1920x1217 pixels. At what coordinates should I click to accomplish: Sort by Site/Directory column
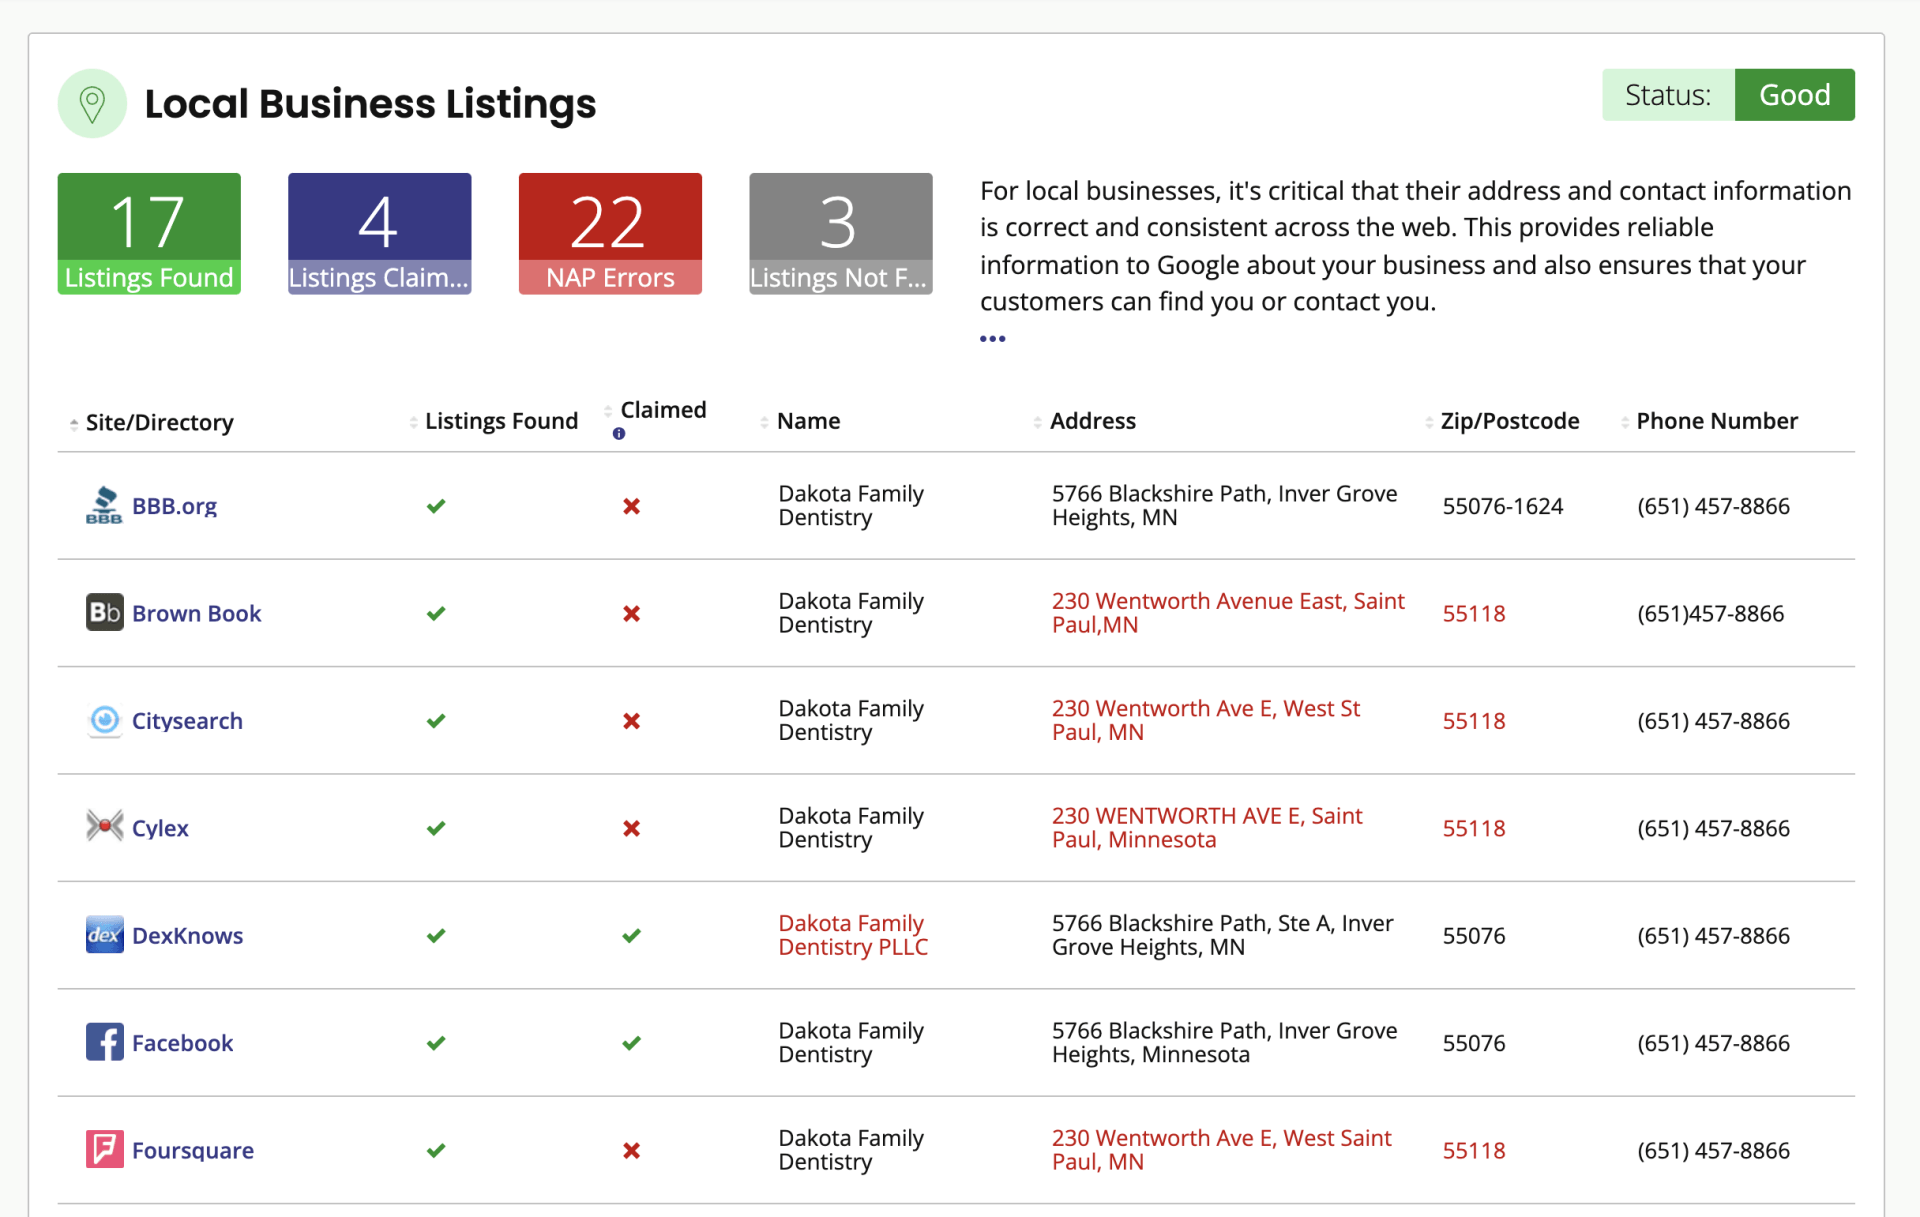pos(159,422)
